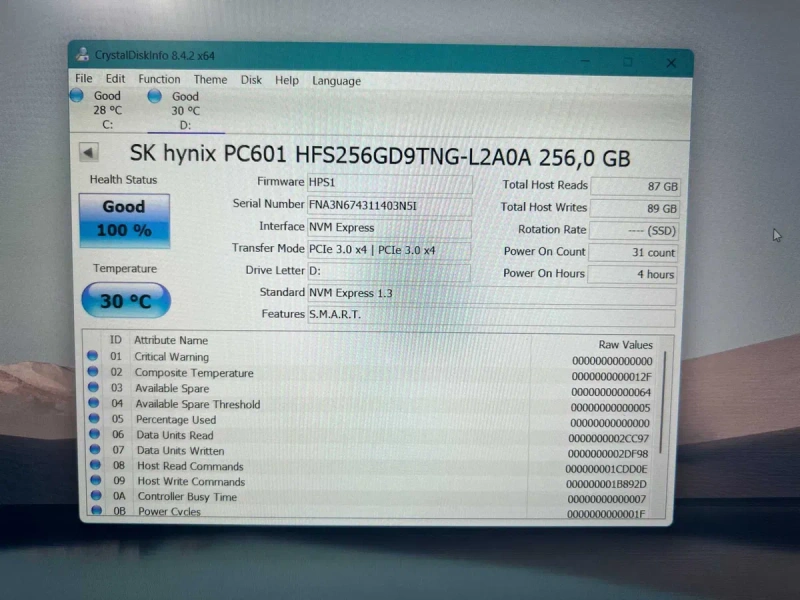Click the ID column header
Viewport: 800px width, 600px height.
point(116,340)
